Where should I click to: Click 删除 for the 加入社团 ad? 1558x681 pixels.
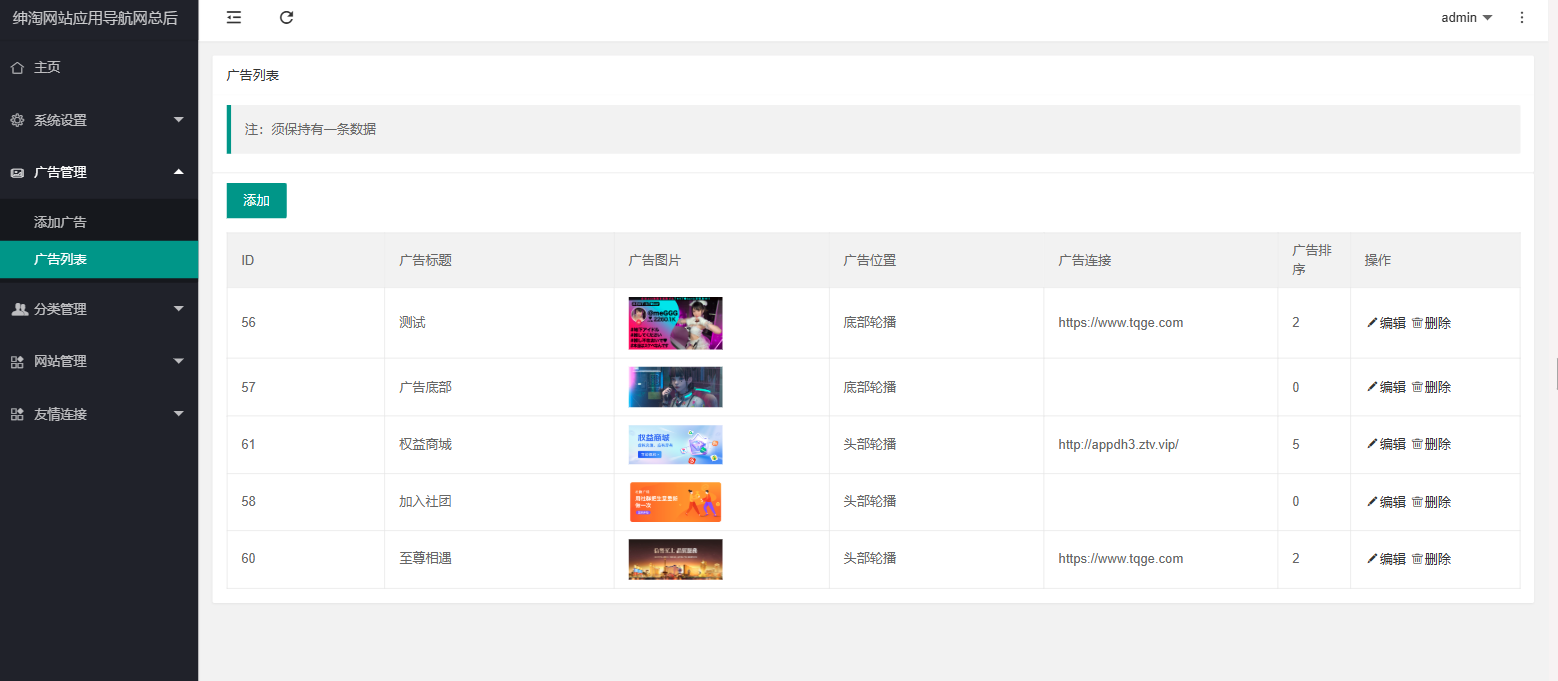1431,502
